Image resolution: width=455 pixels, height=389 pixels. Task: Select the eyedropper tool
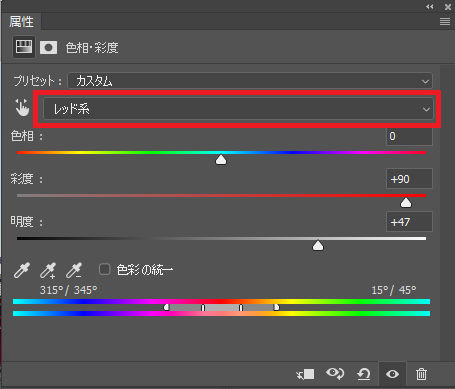(22, 270)
